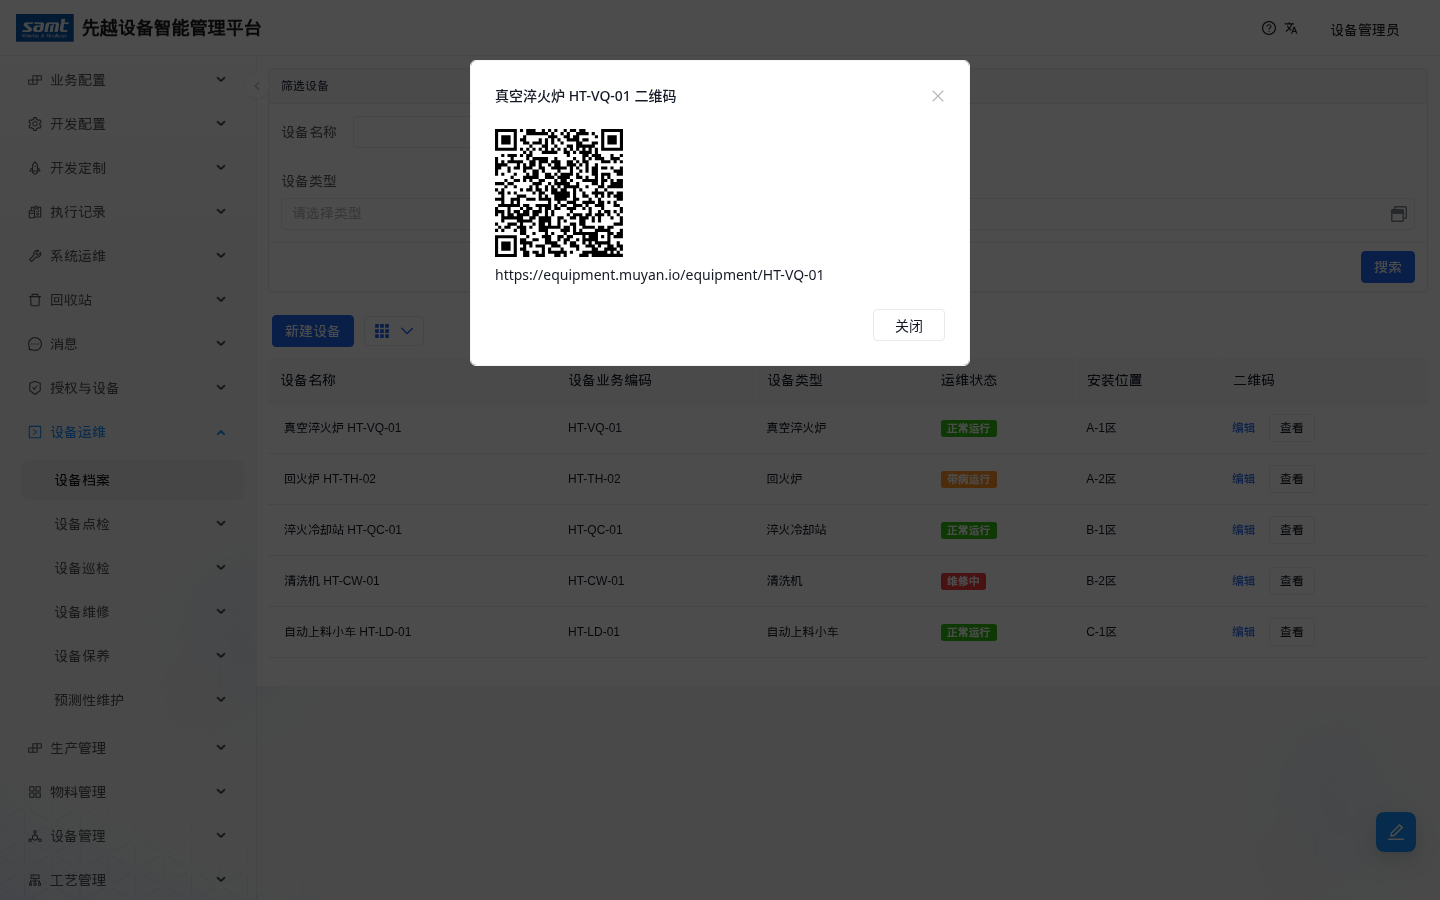
Task: Click the 生产管理 sidebar icon
Action: [35, 748]
